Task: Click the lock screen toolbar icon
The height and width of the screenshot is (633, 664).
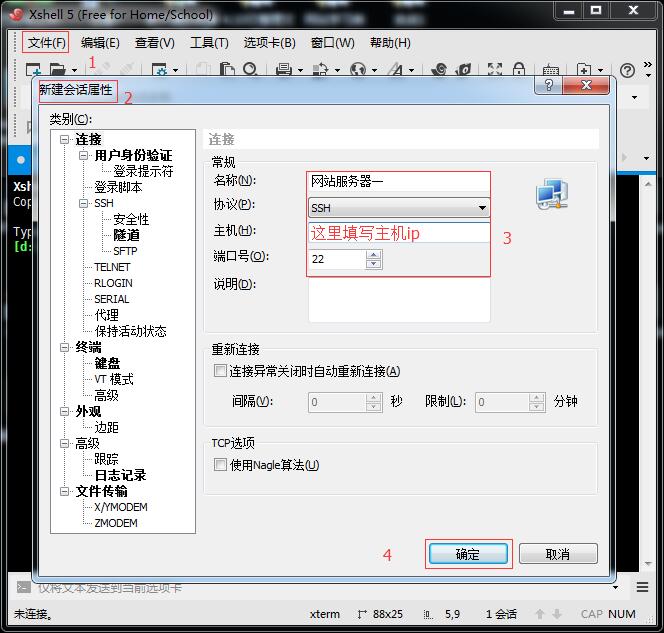Action: tap(519, 69)
